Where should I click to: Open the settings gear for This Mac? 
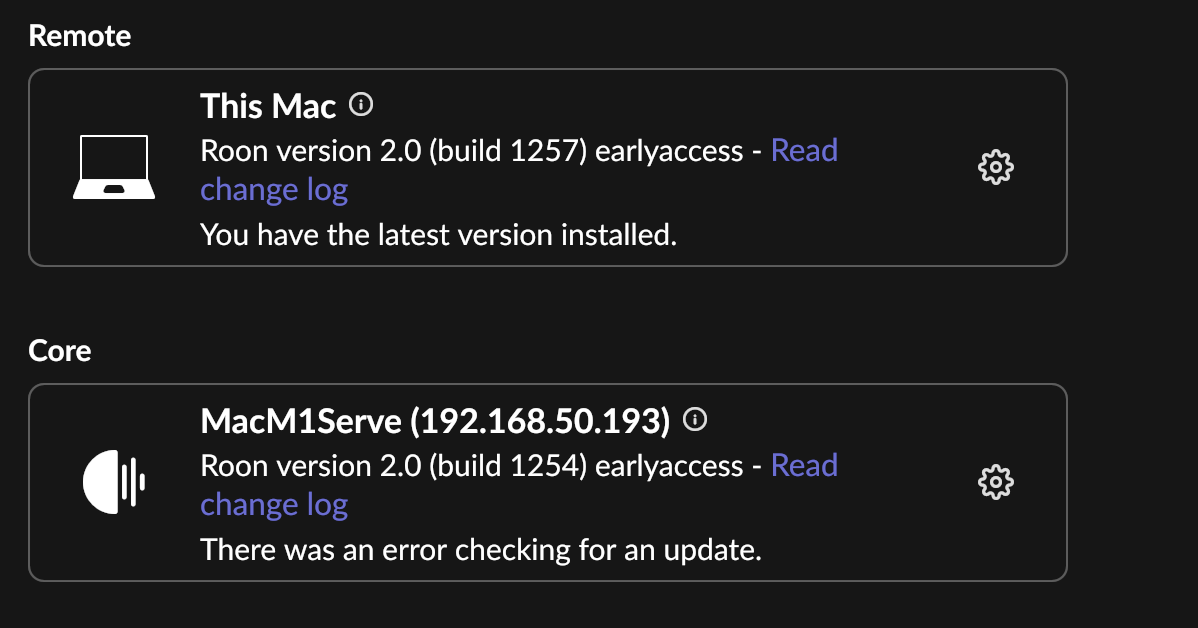[x=996, y=167]
